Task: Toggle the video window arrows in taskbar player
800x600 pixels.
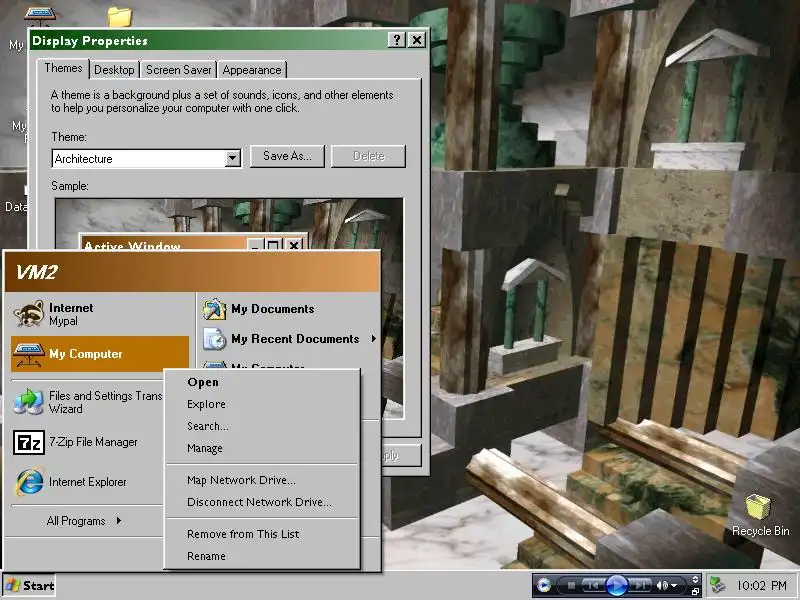Action: [x=695, y=580]
